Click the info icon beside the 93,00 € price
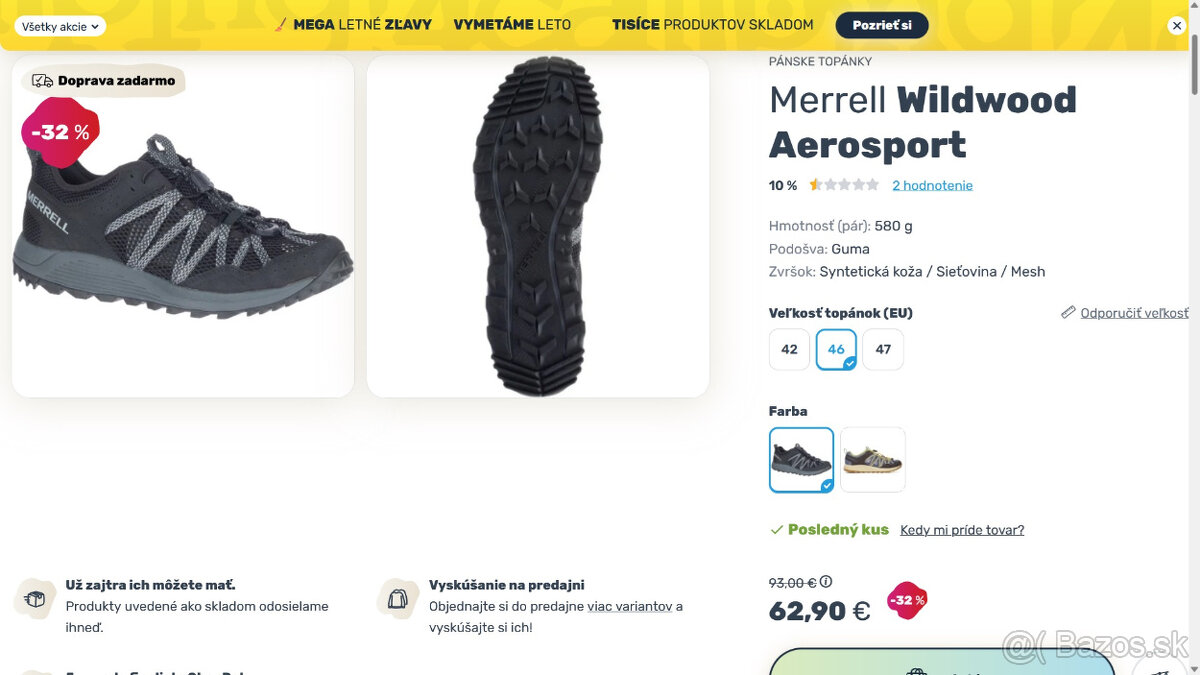Screen dimensions: 1200x675 pos(825,582)
